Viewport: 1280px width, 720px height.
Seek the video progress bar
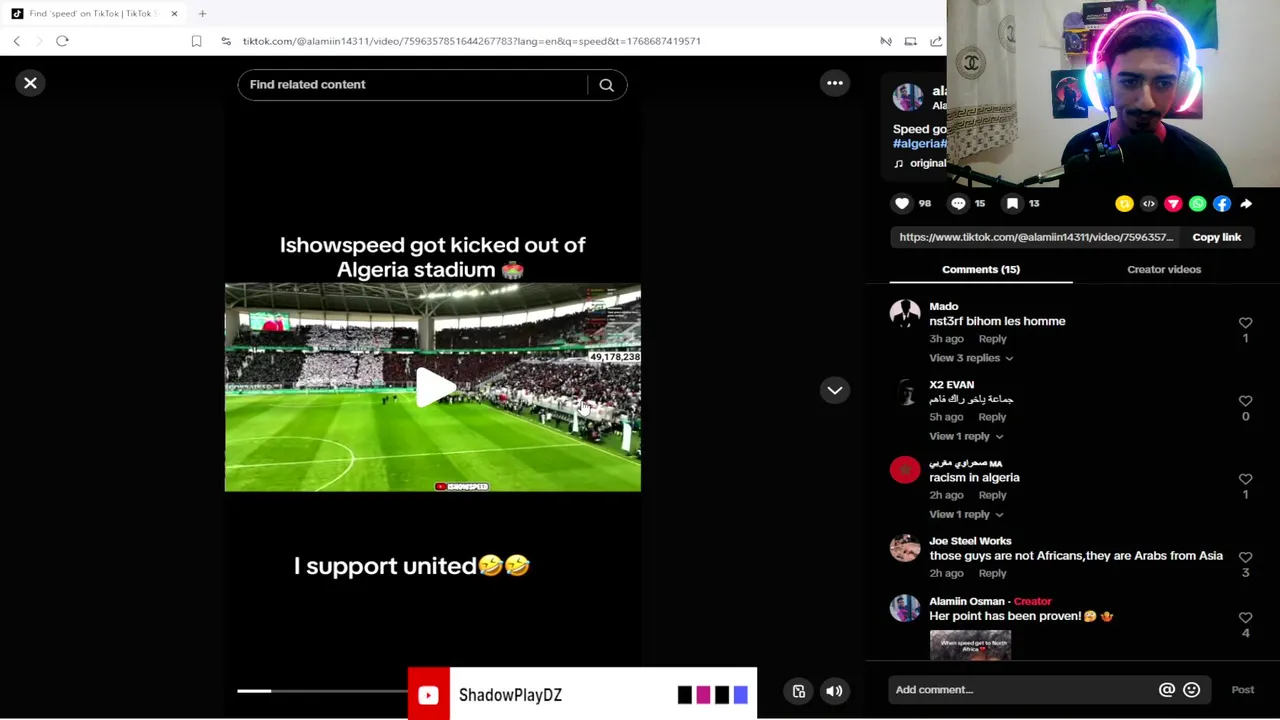322,691
